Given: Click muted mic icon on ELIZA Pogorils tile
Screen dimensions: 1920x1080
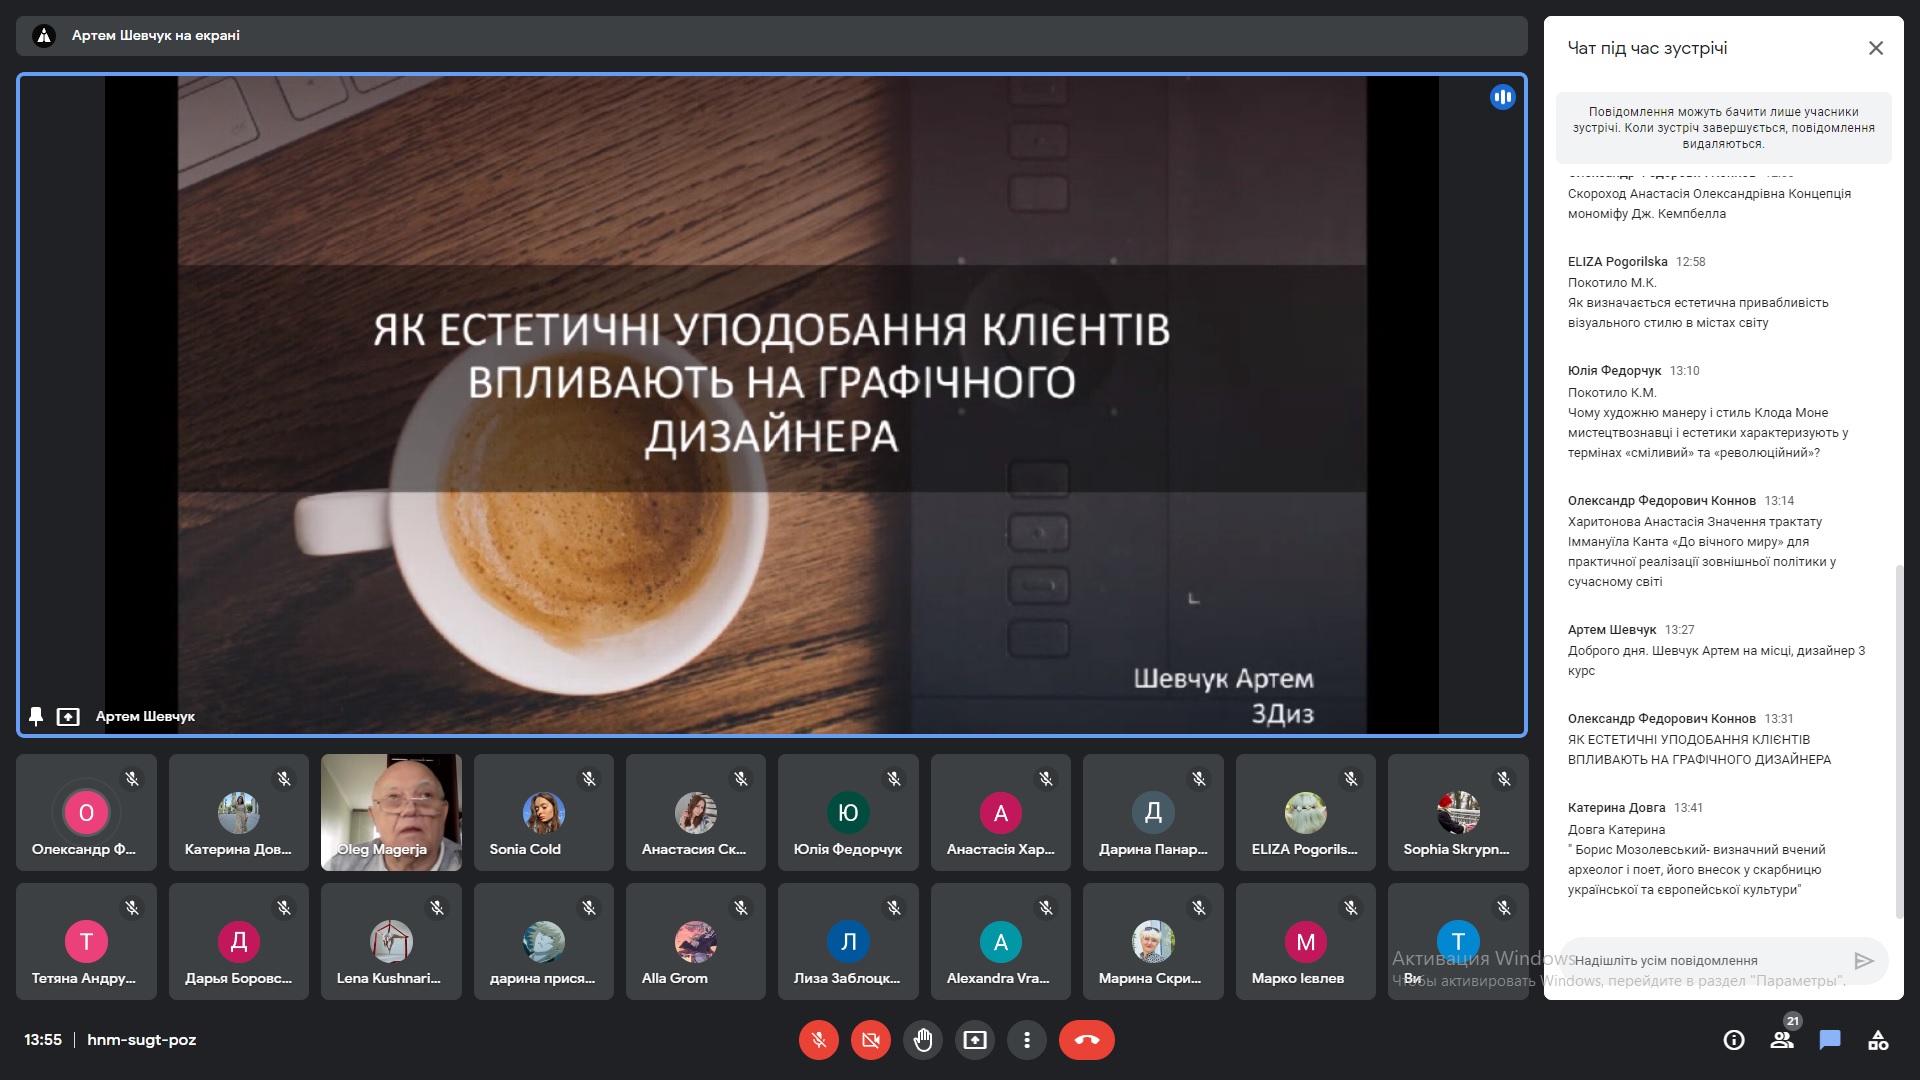Looking at the screenshot, I should tap(1351, 778).
